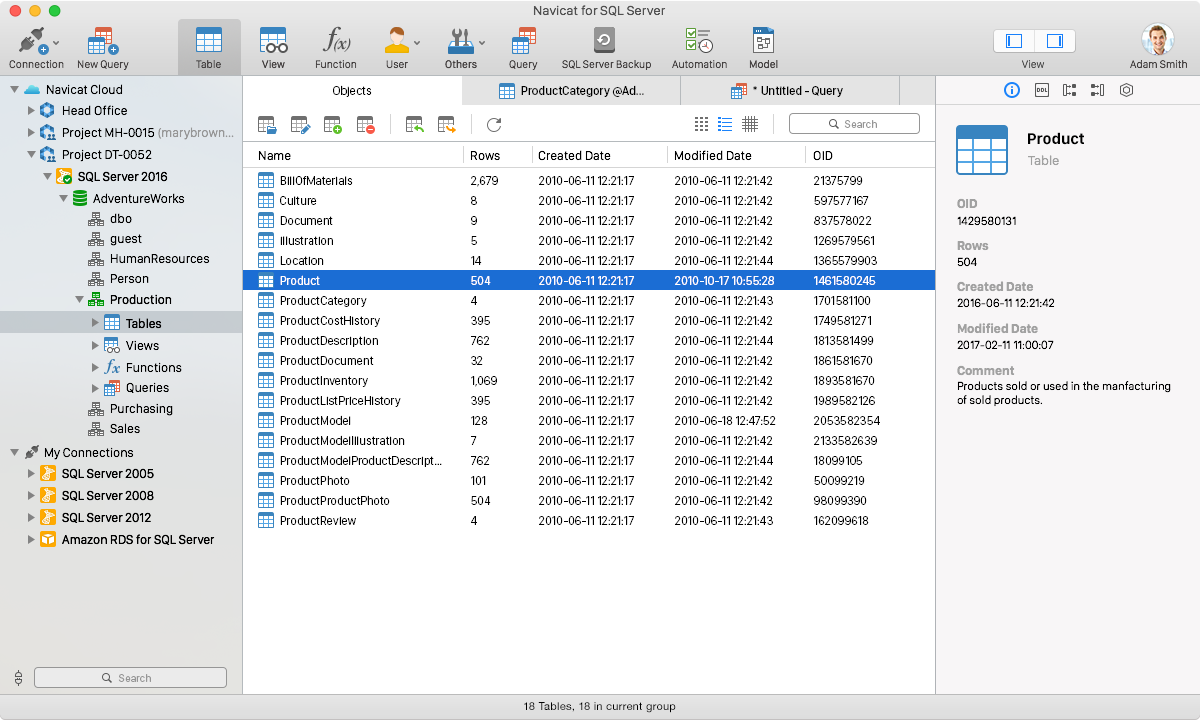Expand the Views node
Image resolution: width=1200 pixels, height=720 pixels.
tap(95, 346)
